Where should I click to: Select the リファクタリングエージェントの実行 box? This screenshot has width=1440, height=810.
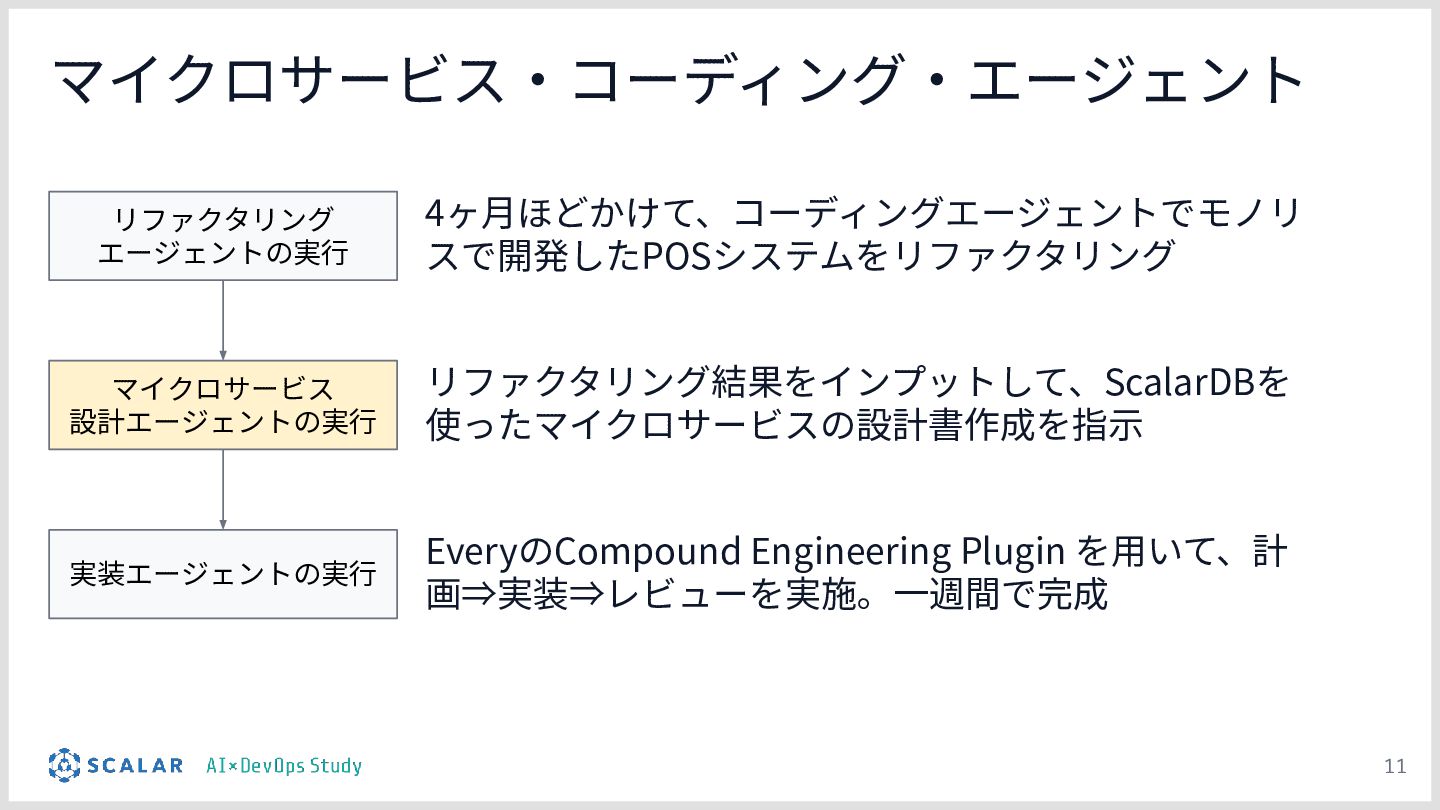[x=223, y=236]
